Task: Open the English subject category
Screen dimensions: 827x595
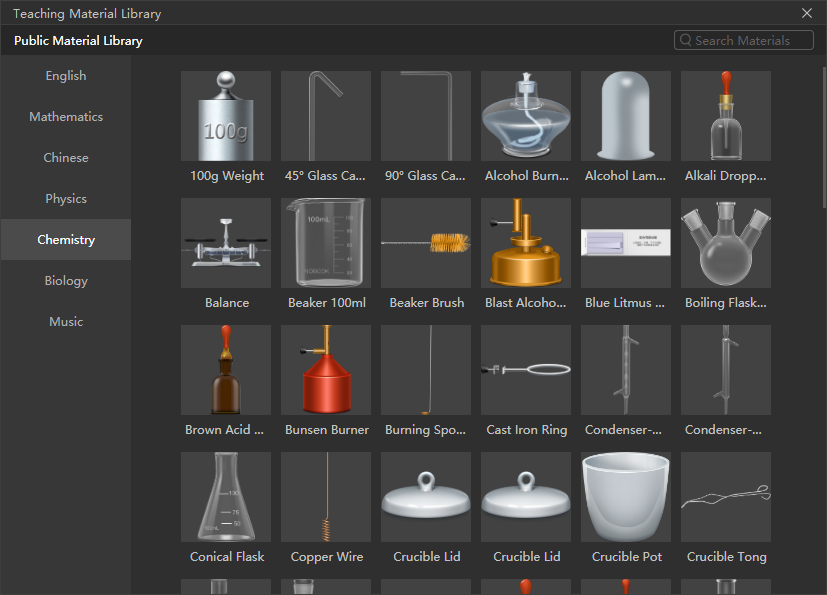Action: [66, 76]
